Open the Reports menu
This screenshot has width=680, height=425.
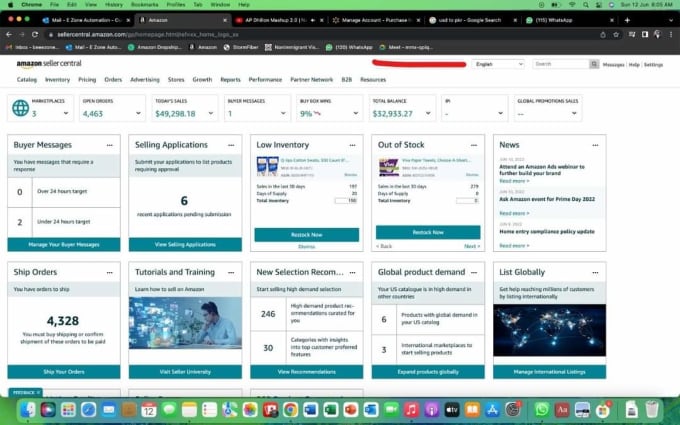pyautogui.click(x=230, y=80)
